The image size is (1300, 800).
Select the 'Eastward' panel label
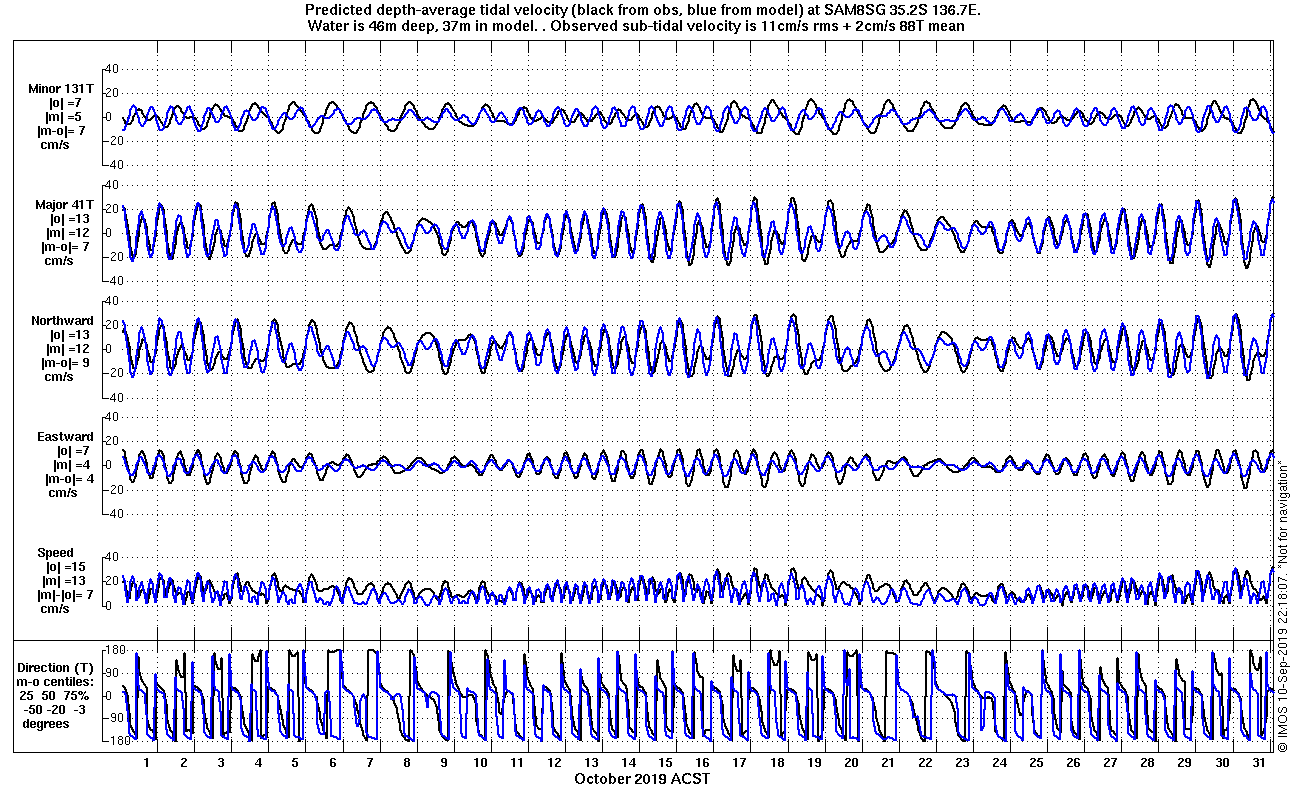click(x=65, y=437)
